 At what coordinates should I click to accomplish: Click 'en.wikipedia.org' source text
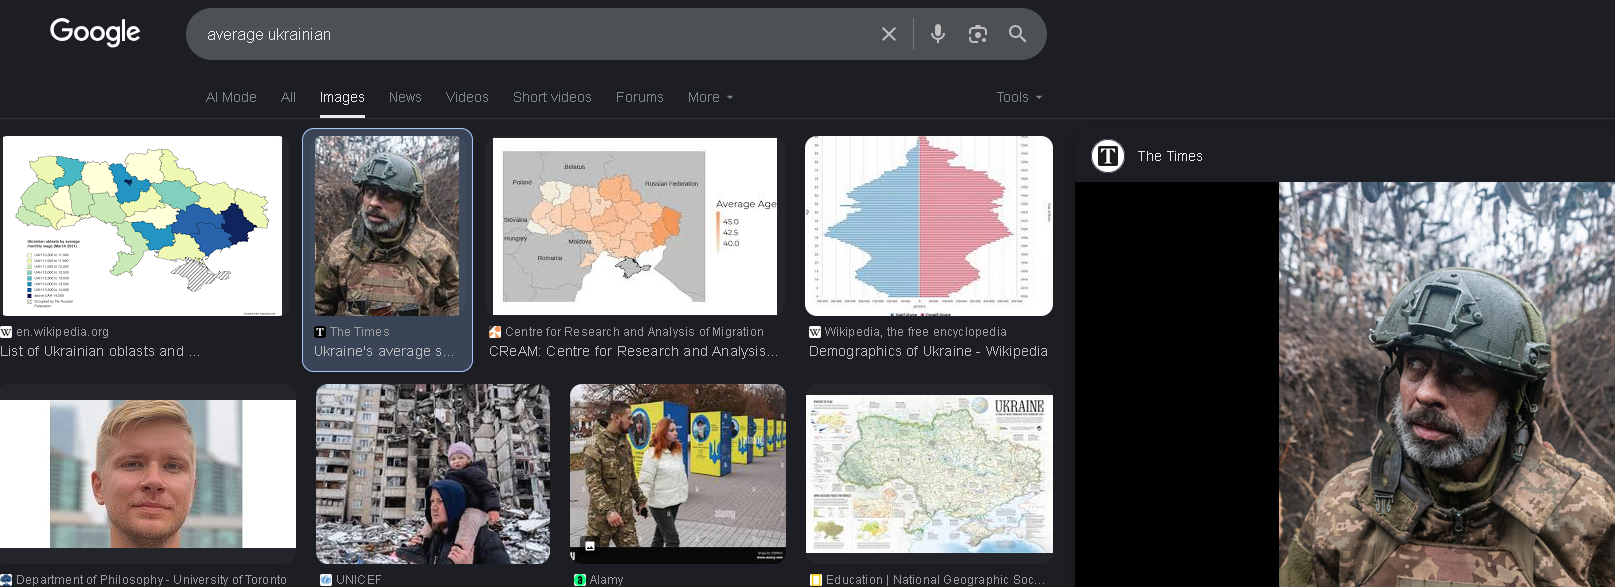coord(62,332)
